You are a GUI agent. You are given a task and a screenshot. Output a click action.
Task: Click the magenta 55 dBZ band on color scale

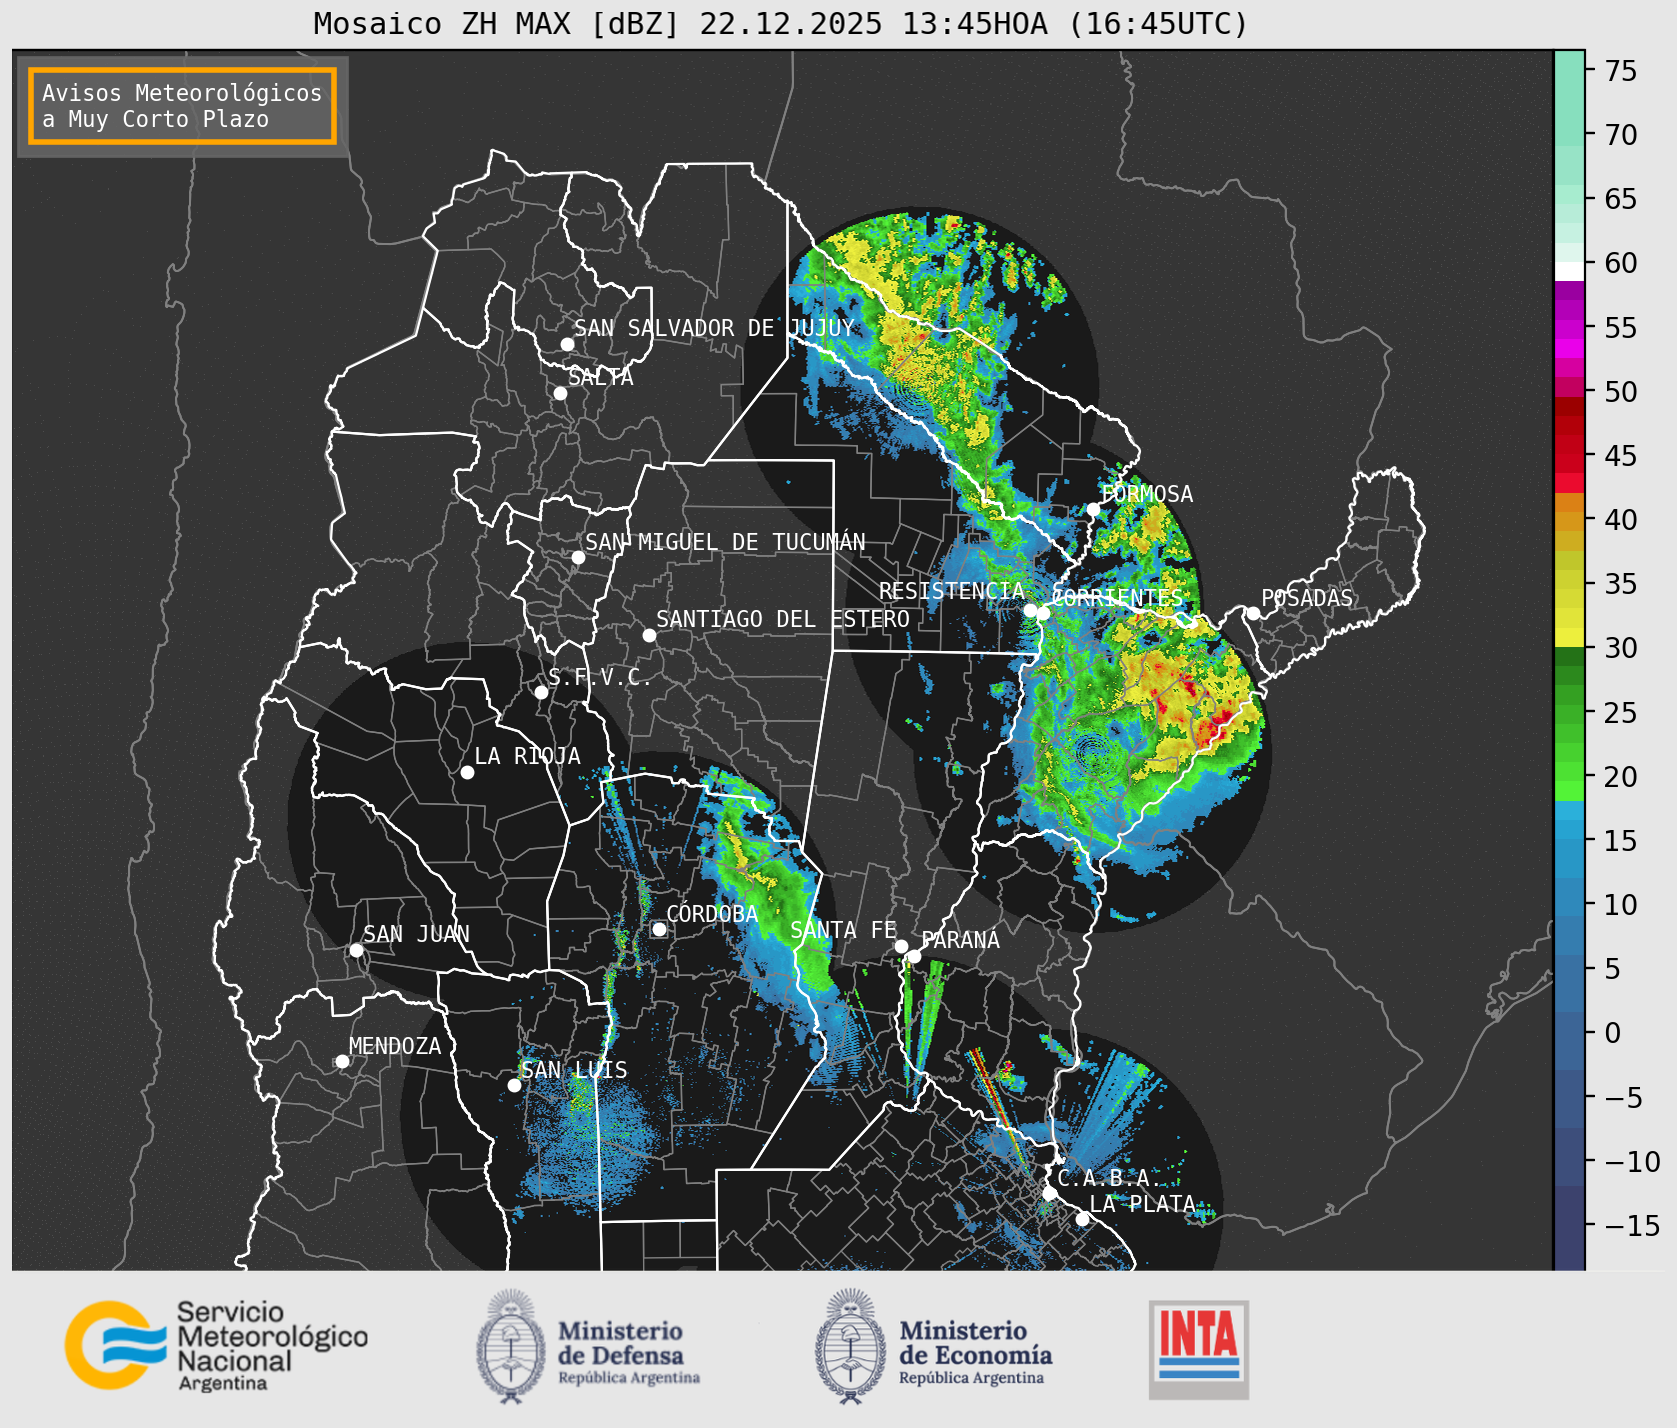pos(1569,328)
